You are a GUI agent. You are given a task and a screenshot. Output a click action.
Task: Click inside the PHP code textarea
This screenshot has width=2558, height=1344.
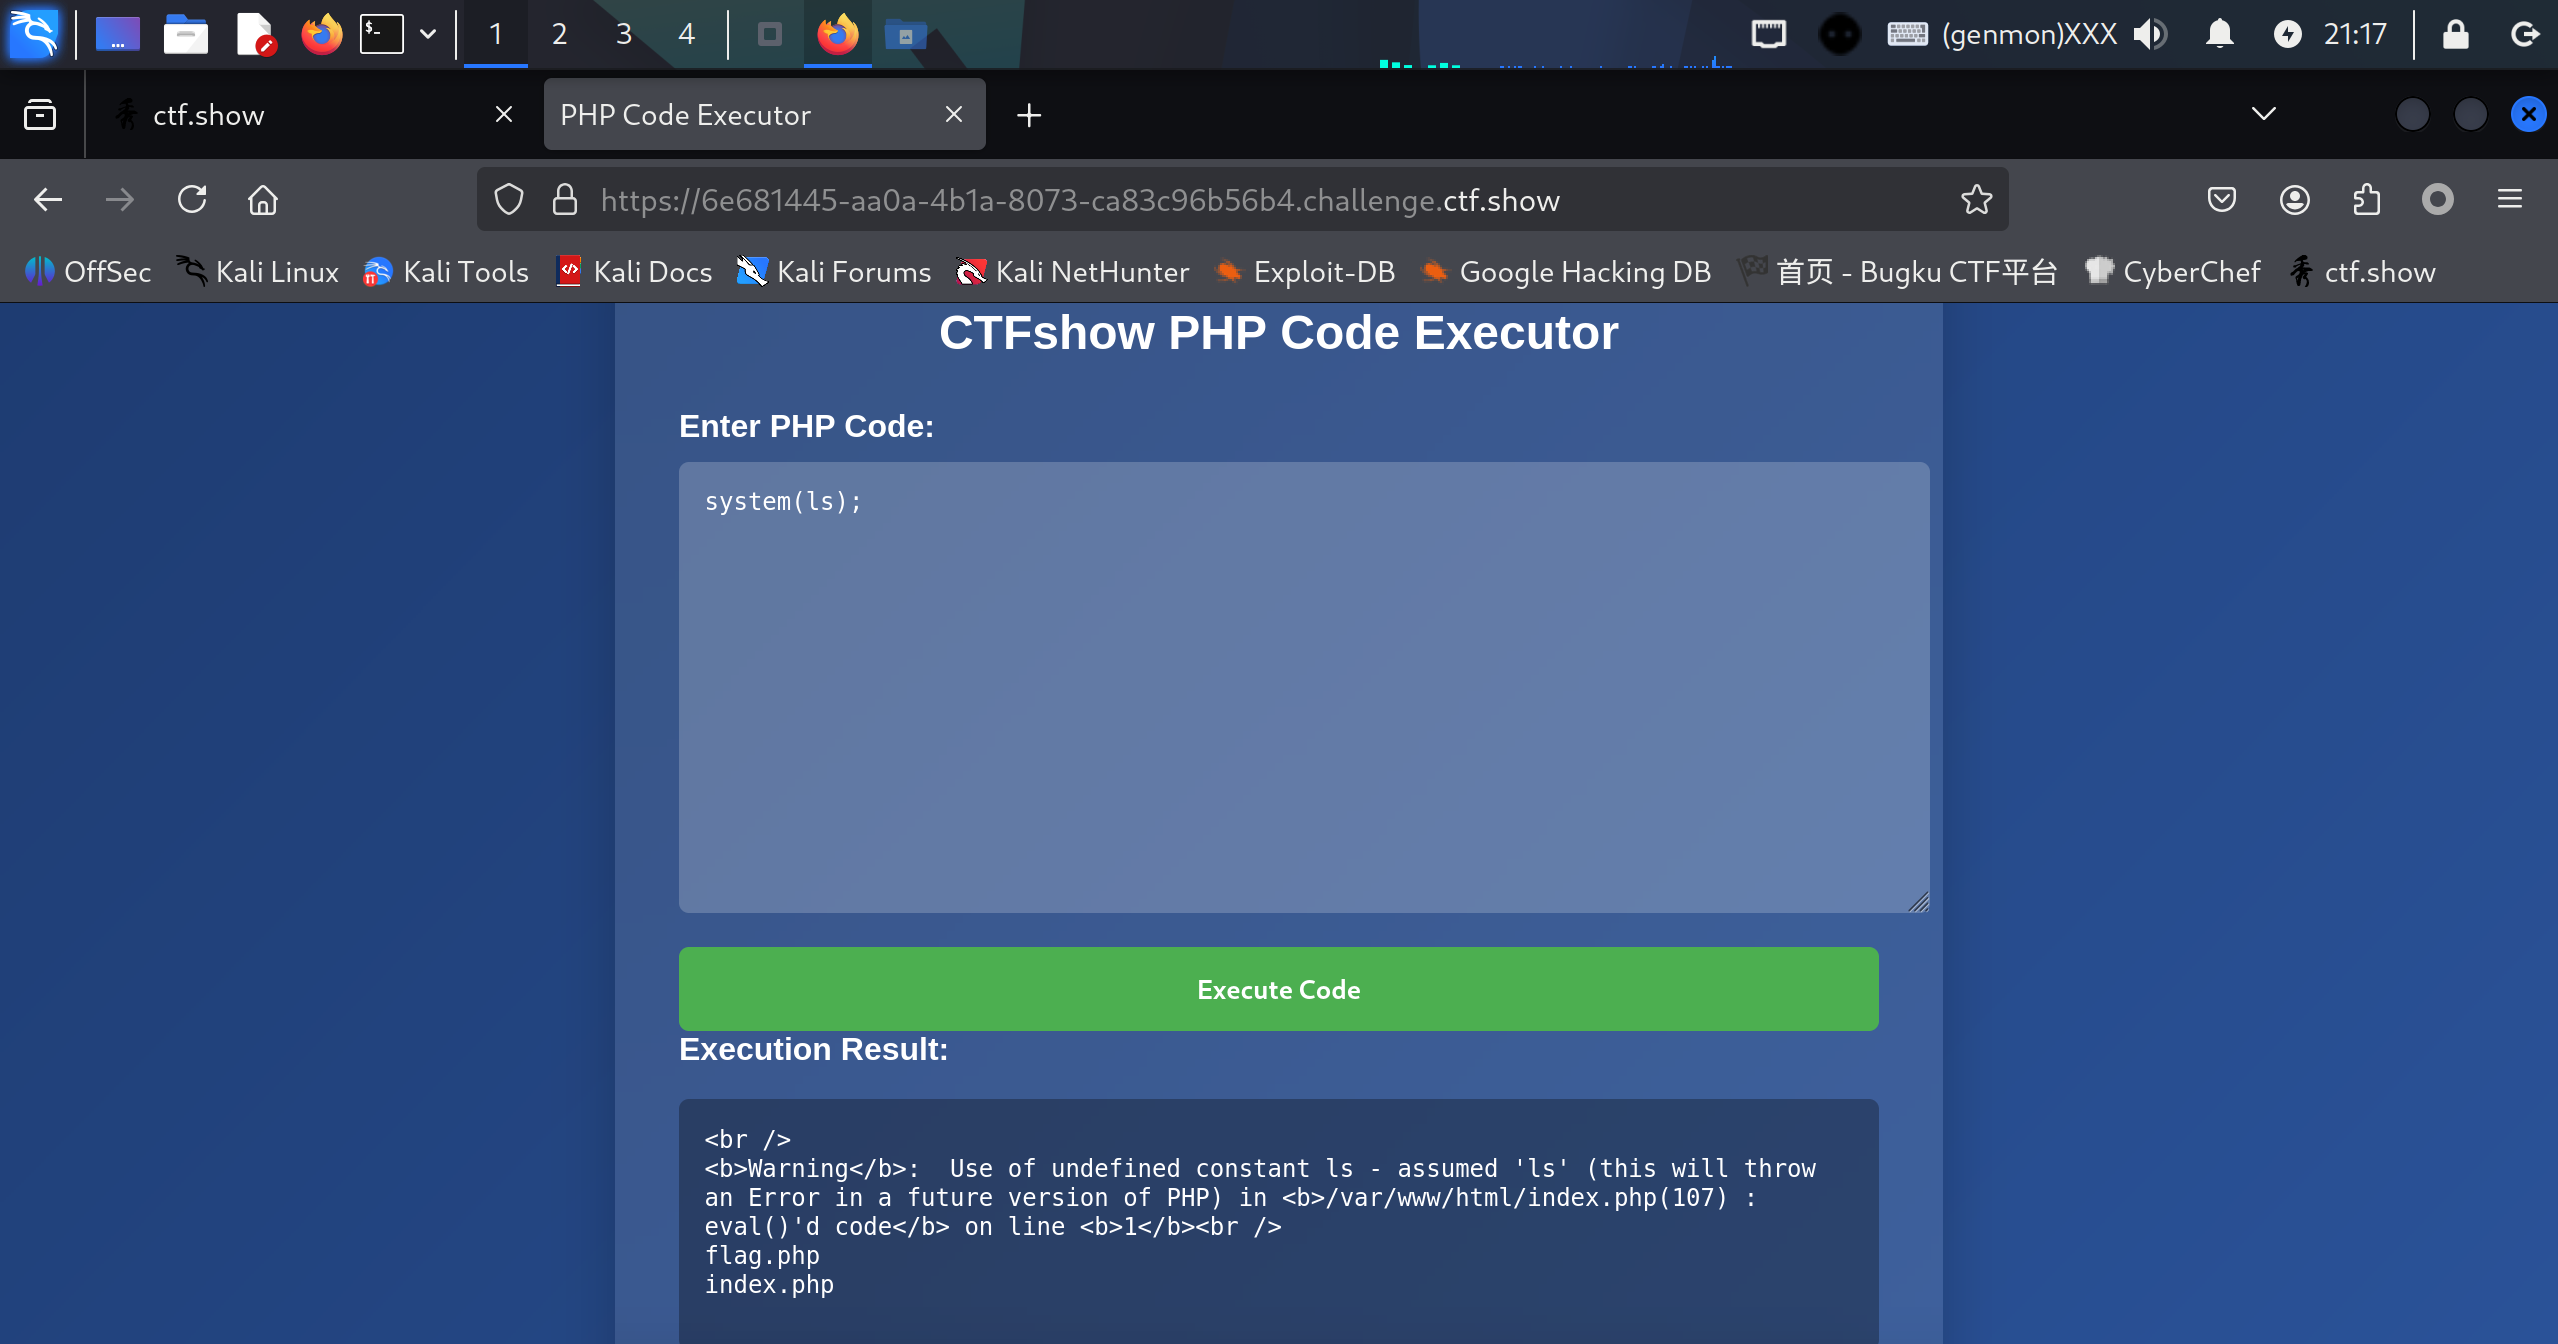[1300, 690]
